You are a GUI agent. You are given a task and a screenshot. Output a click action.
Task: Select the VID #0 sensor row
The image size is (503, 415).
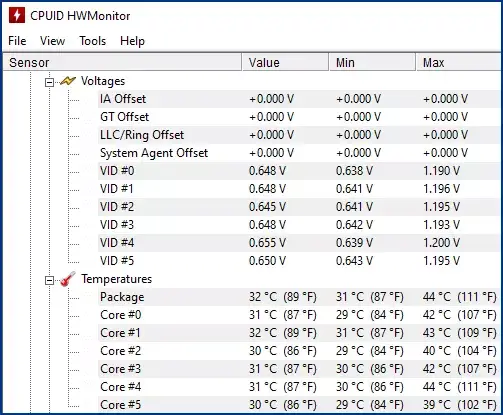[x=299, y=171]
